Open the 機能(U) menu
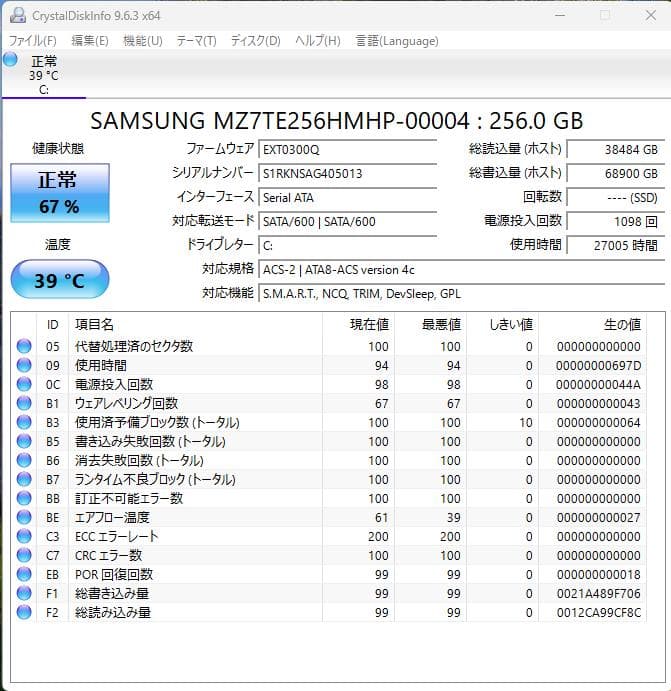The width and height of the screenshot is (671, 691). 143,41
